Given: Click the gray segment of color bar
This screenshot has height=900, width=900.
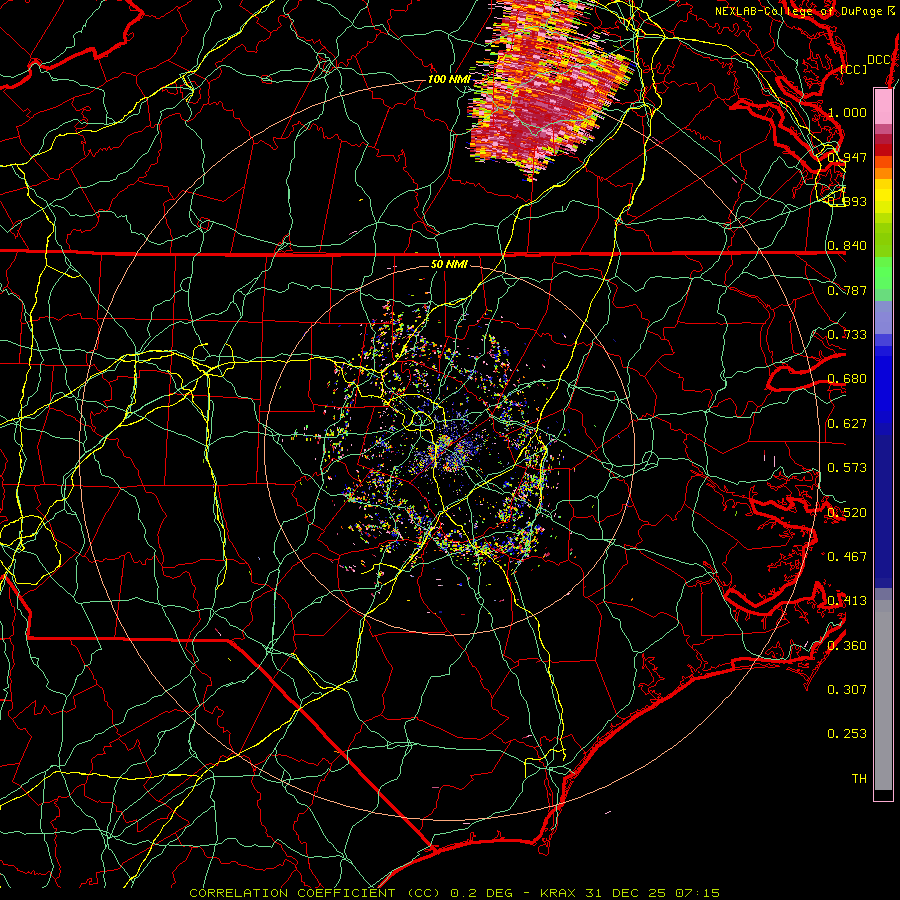Looking at the screenshot, I should (x=883, y=695).
